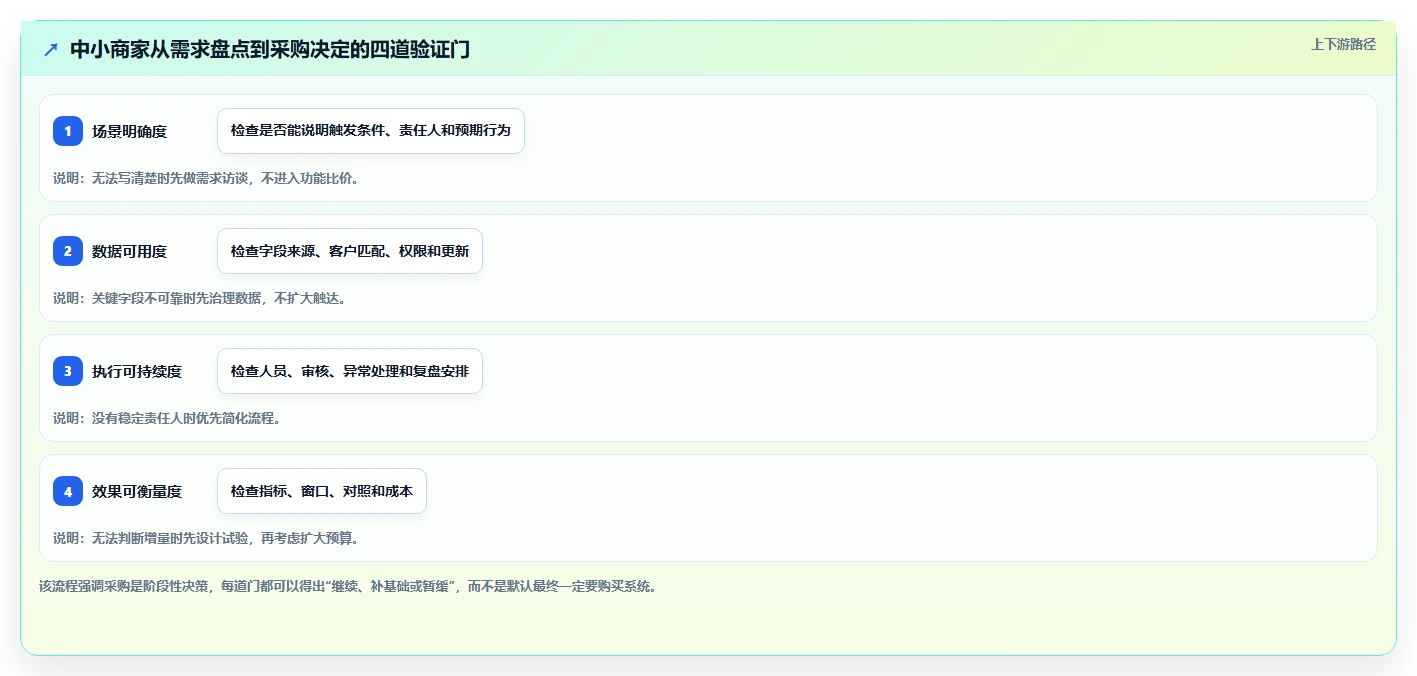The height and width of the screenshot is (676, 1417).
Task: Select the step 4 number badge
Action: pos(68,491)
